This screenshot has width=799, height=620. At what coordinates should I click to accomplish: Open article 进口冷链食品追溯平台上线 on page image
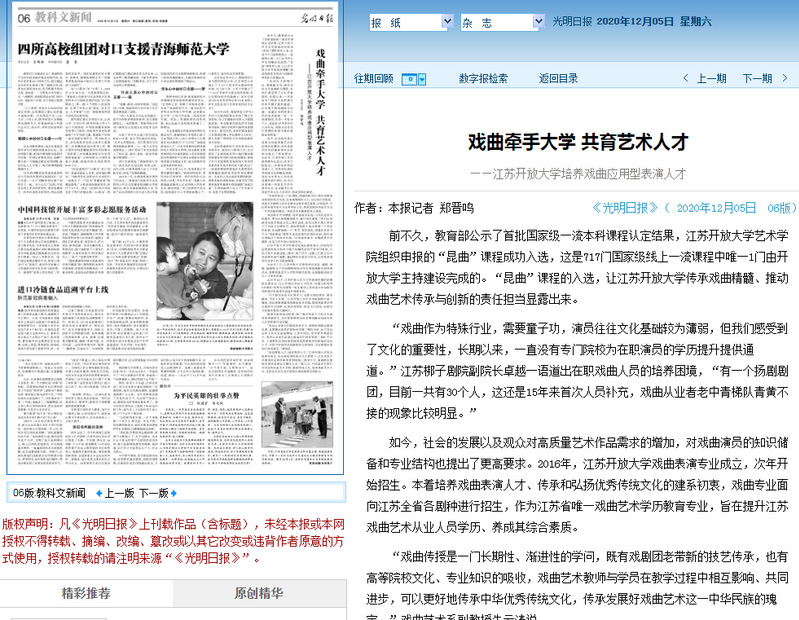pyautogui.click(x=63, y=289)
